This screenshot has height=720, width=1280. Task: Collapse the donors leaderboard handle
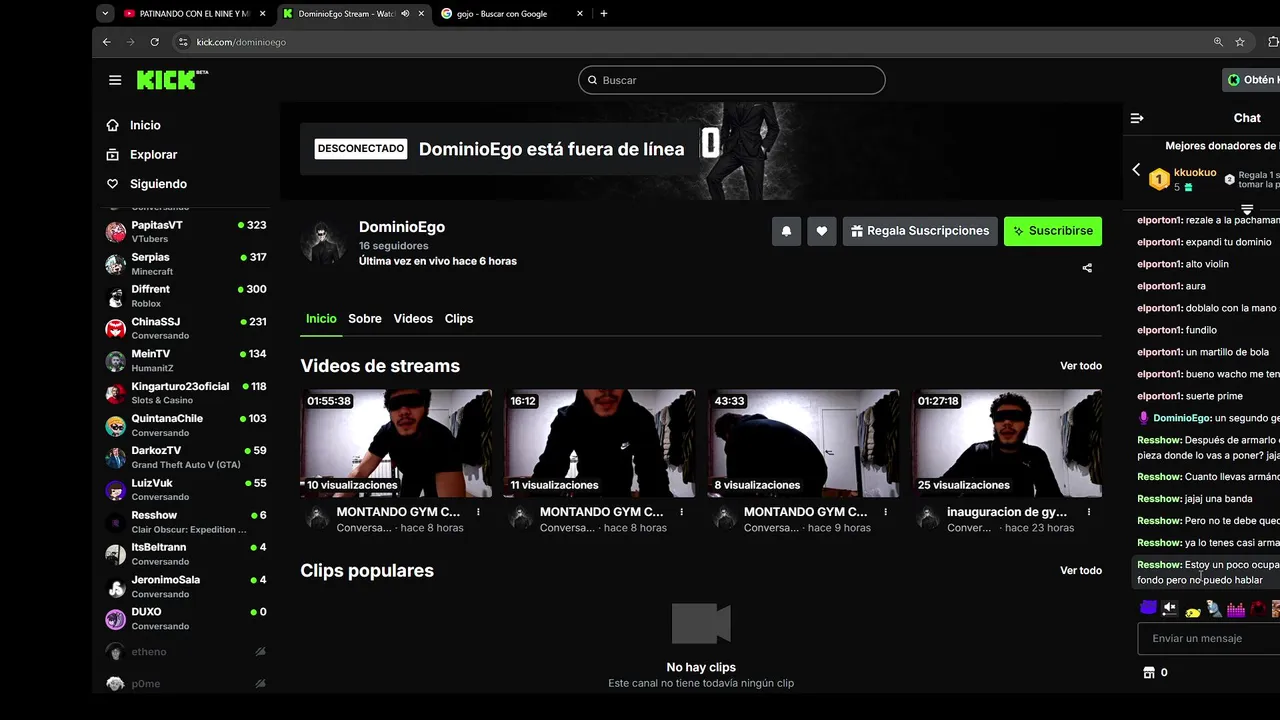click(1247, 209)
